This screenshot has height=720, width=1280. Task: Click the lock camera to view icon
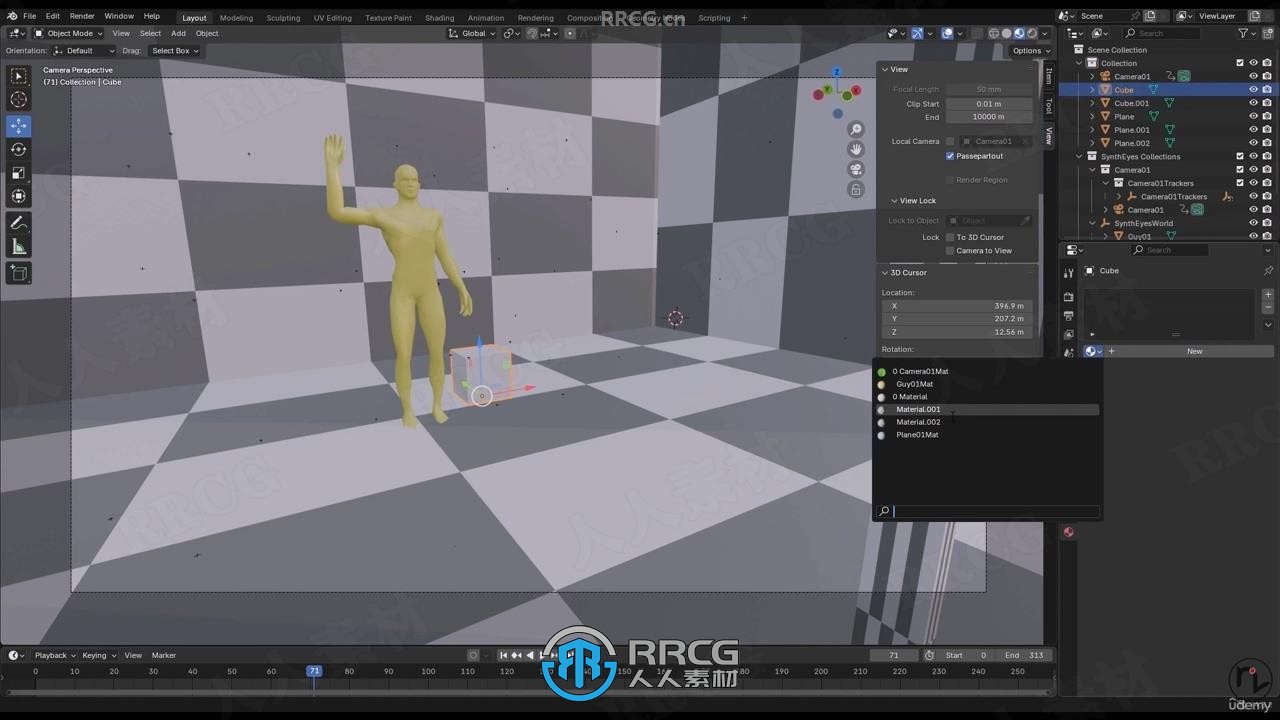(856, 189)
